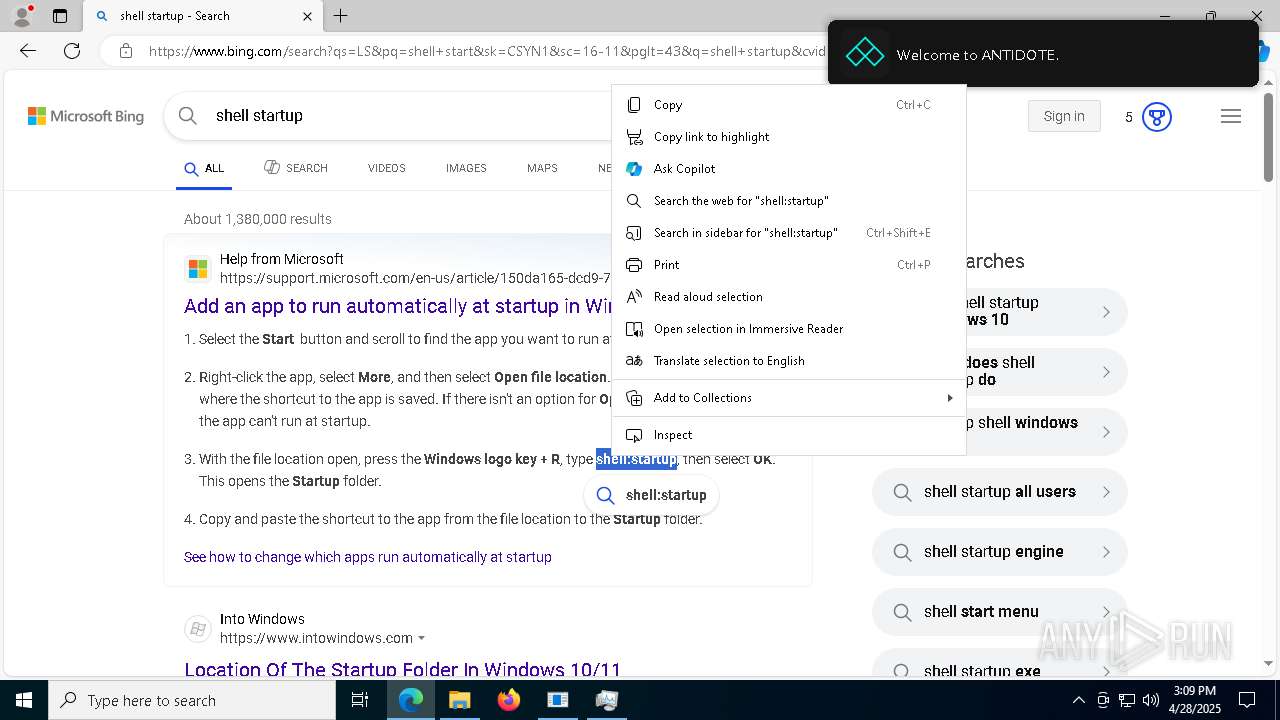Open Add an app to run automatically link
Screen dimensions: 1280x720
click(398, 306)
